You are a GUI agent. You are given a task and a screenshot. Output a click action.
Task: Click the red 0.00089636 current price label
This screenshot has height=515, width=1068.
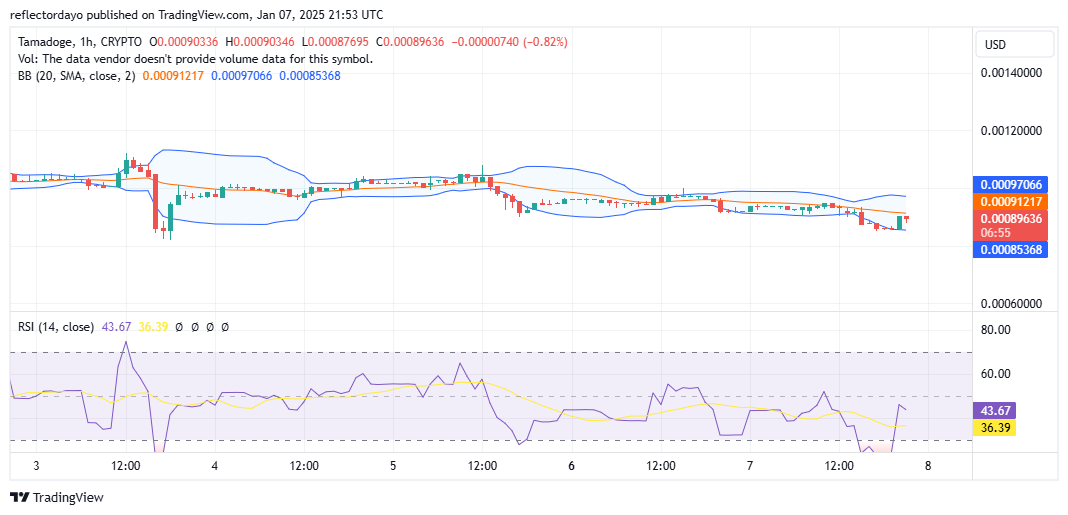(x=1010, y=219)
